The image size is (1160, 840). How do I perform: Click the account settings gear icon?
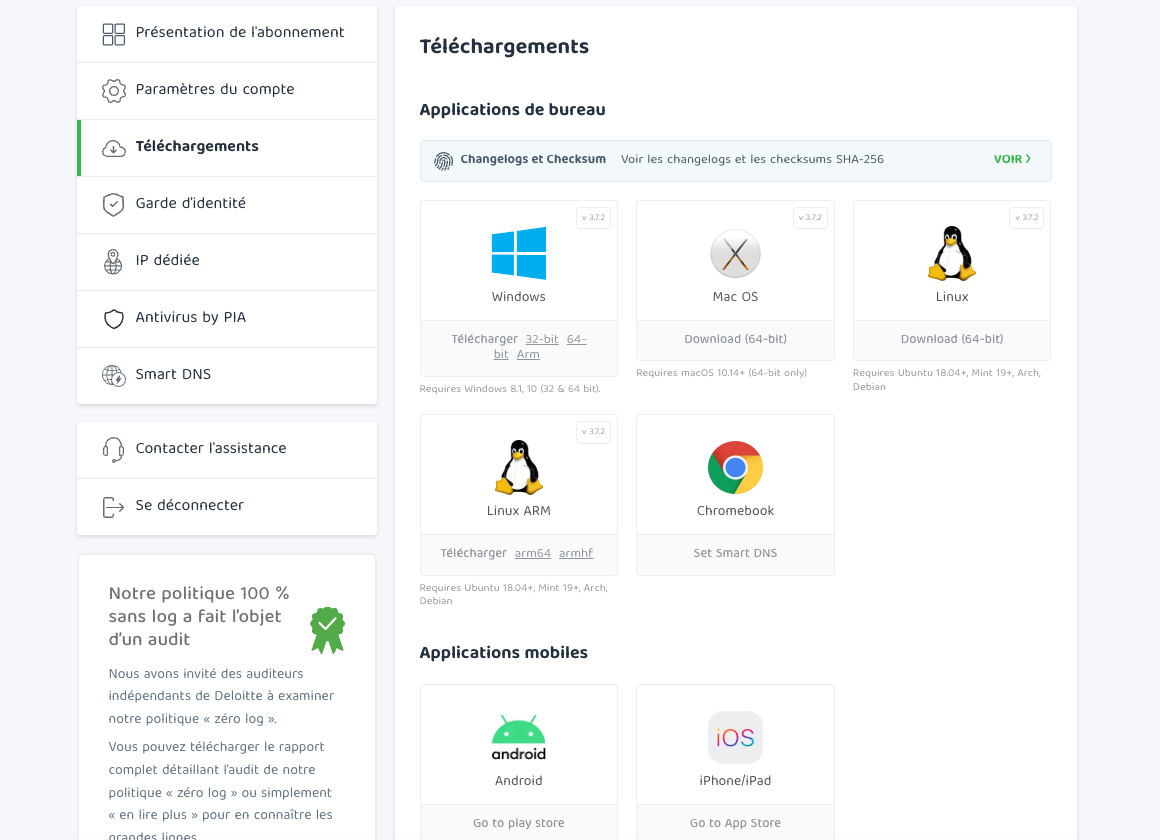(x=113, y=90)
